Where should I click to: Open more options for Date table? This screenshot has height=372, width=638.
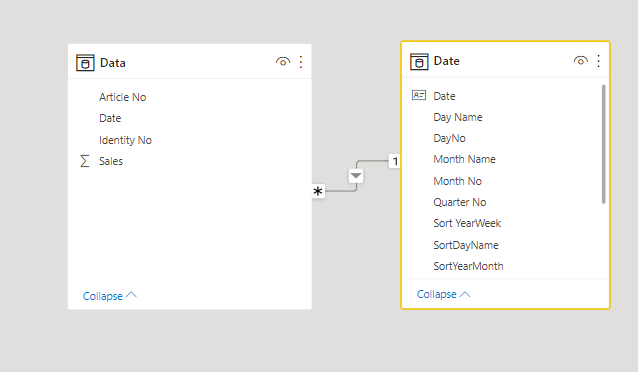599,61
